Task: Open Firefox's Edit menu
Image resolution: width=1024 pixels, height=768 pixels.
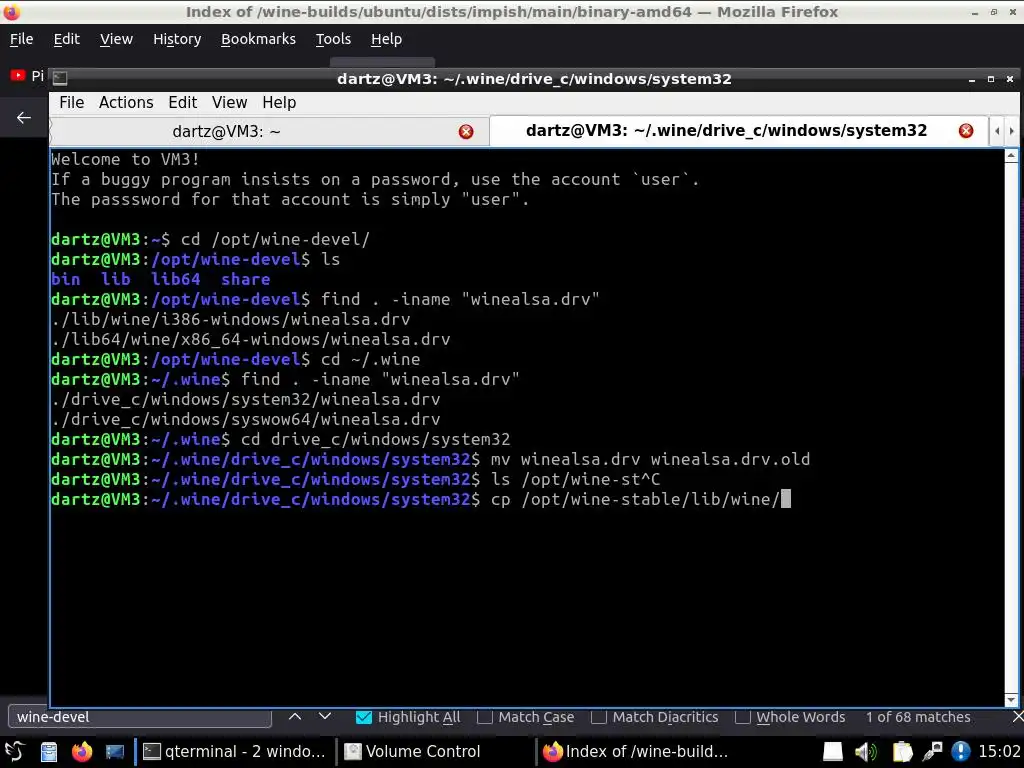Action: click(67, 39)
